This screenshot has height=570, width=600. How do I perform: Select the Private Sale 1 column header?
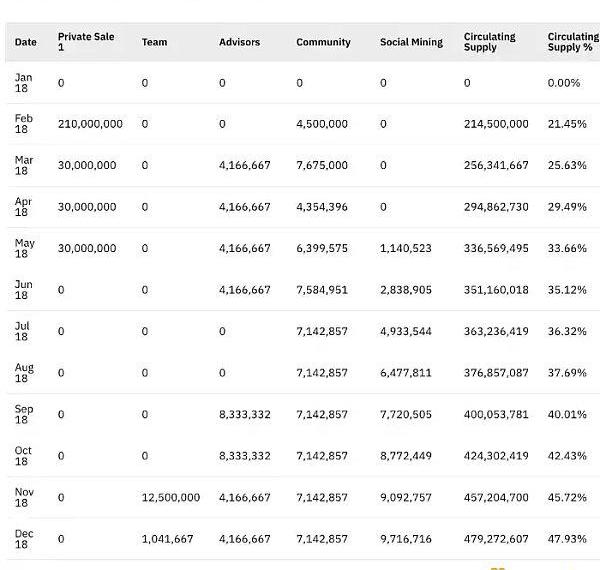86,42
